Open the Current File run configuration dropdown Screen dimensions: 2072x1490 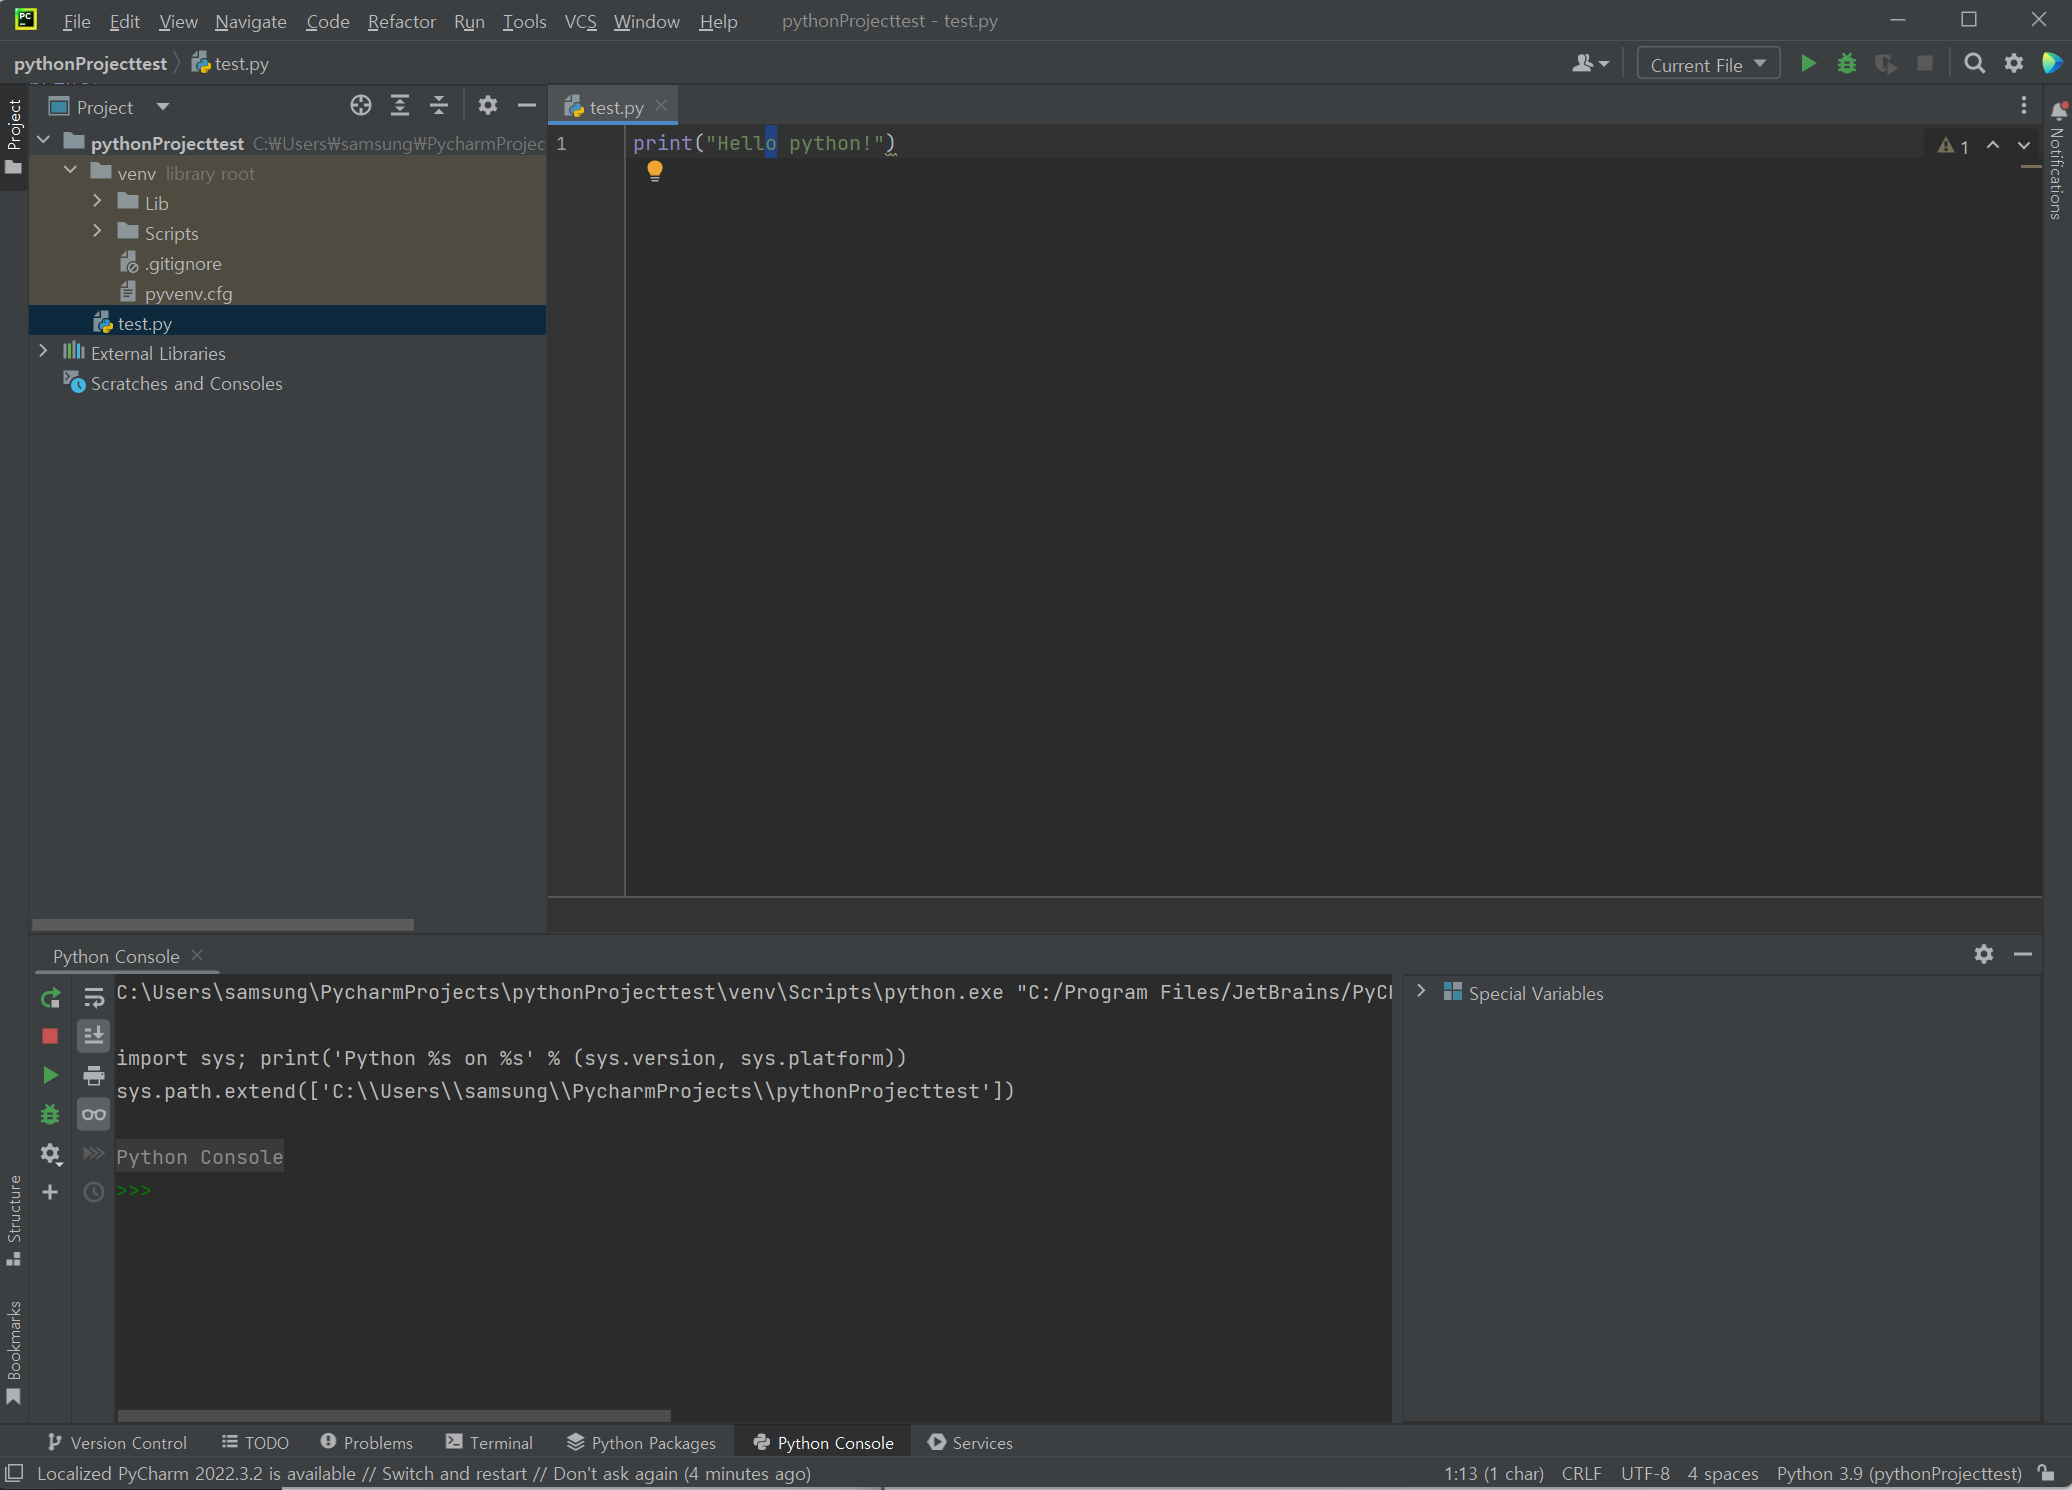1708,64
